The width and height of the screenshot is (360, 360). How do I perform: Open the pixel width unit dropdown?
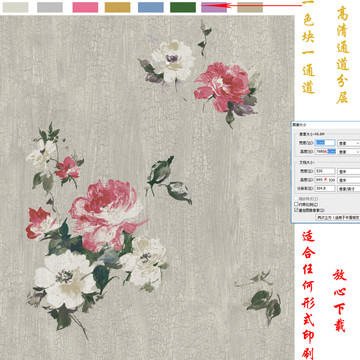[x=349, y=143]
